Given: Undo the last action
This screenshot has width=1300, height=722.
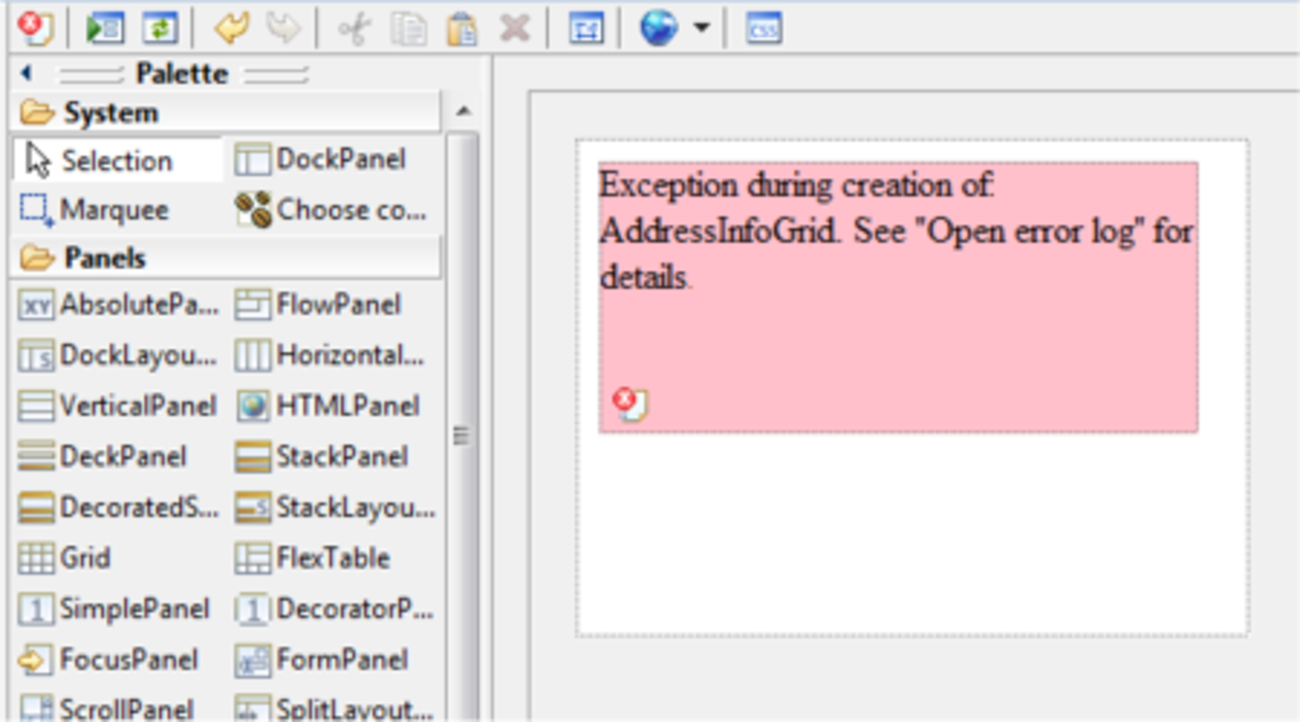Looking at the screenshot, I should pos(231,28).
